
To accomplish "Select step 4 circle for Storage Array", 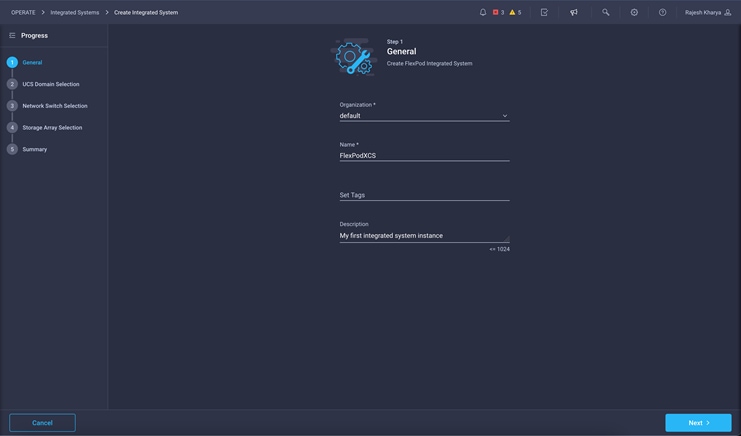I will 12,128.
